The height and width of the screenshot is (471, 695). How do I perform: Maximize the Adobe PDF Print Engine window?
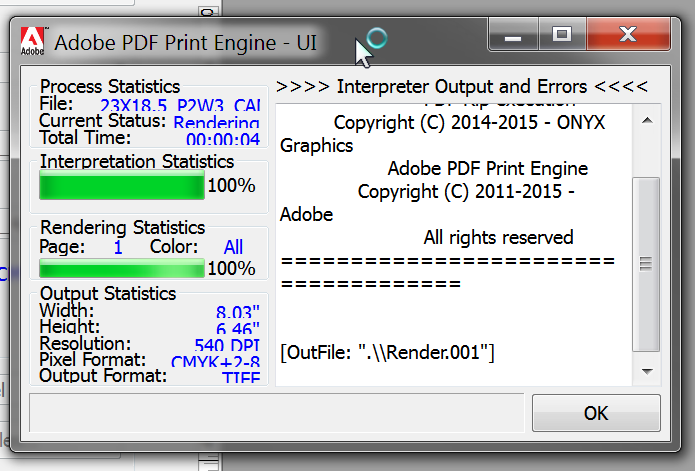(x=562, y=35)
